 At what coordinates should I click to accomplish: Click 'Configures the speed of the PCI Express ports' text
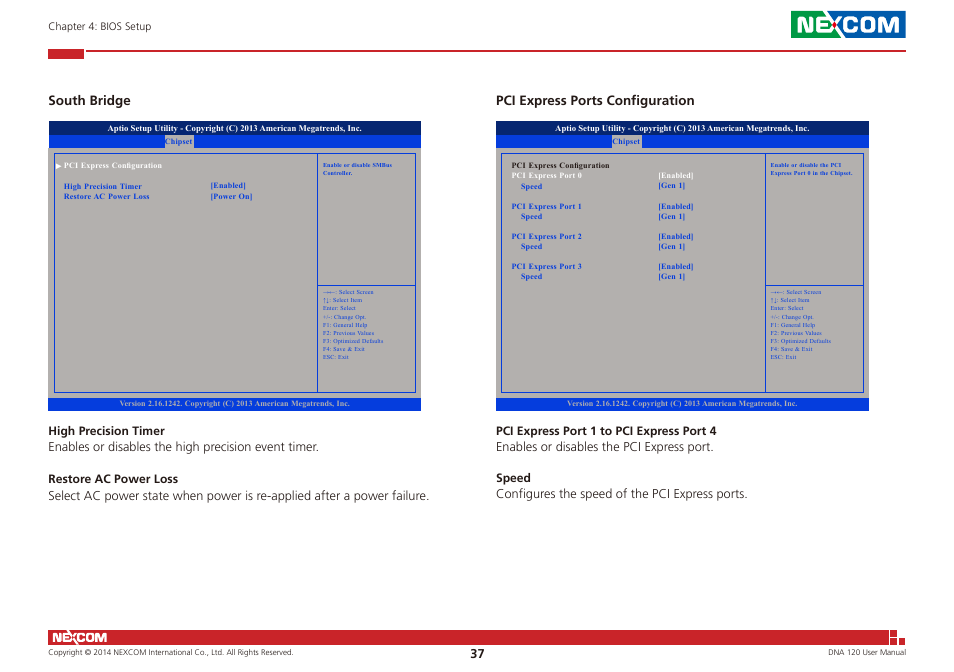coord(621,494)
